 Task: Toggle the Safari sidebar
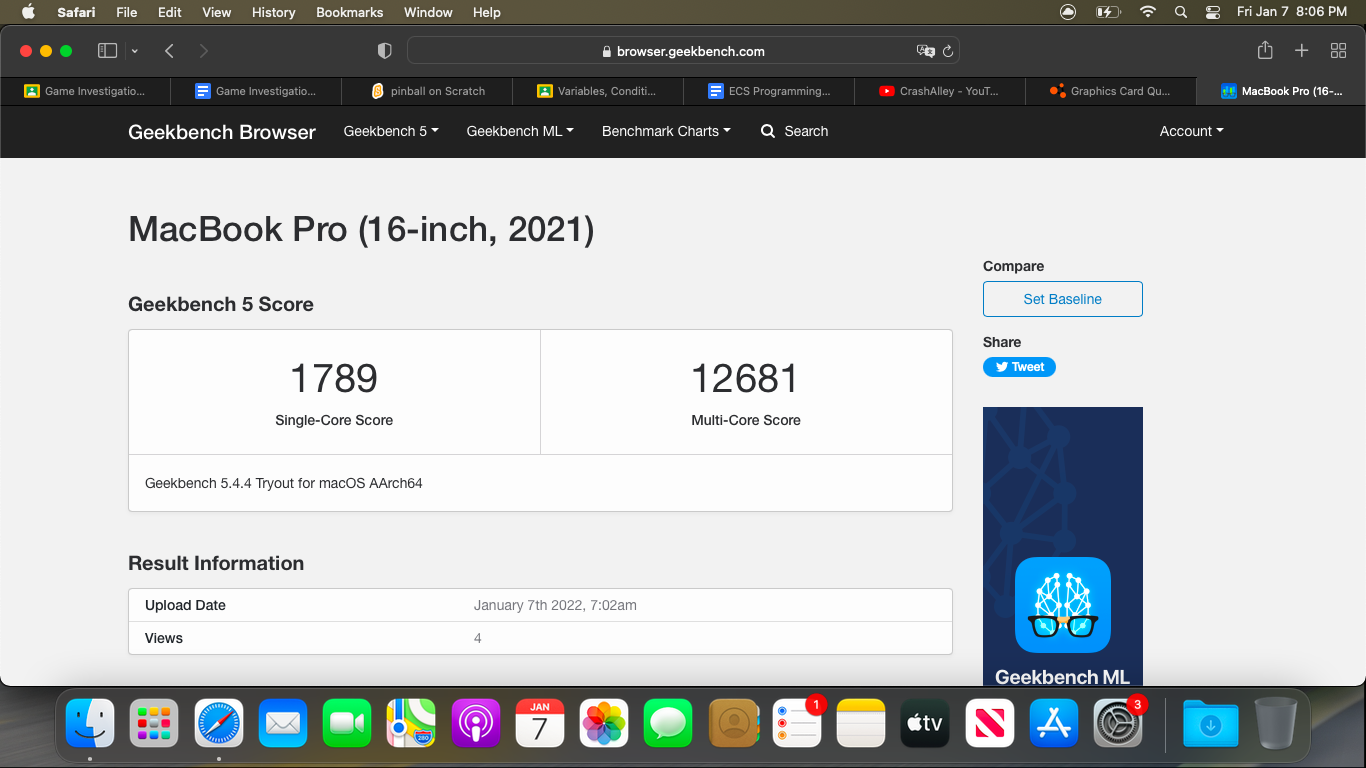tap(108, 51)
